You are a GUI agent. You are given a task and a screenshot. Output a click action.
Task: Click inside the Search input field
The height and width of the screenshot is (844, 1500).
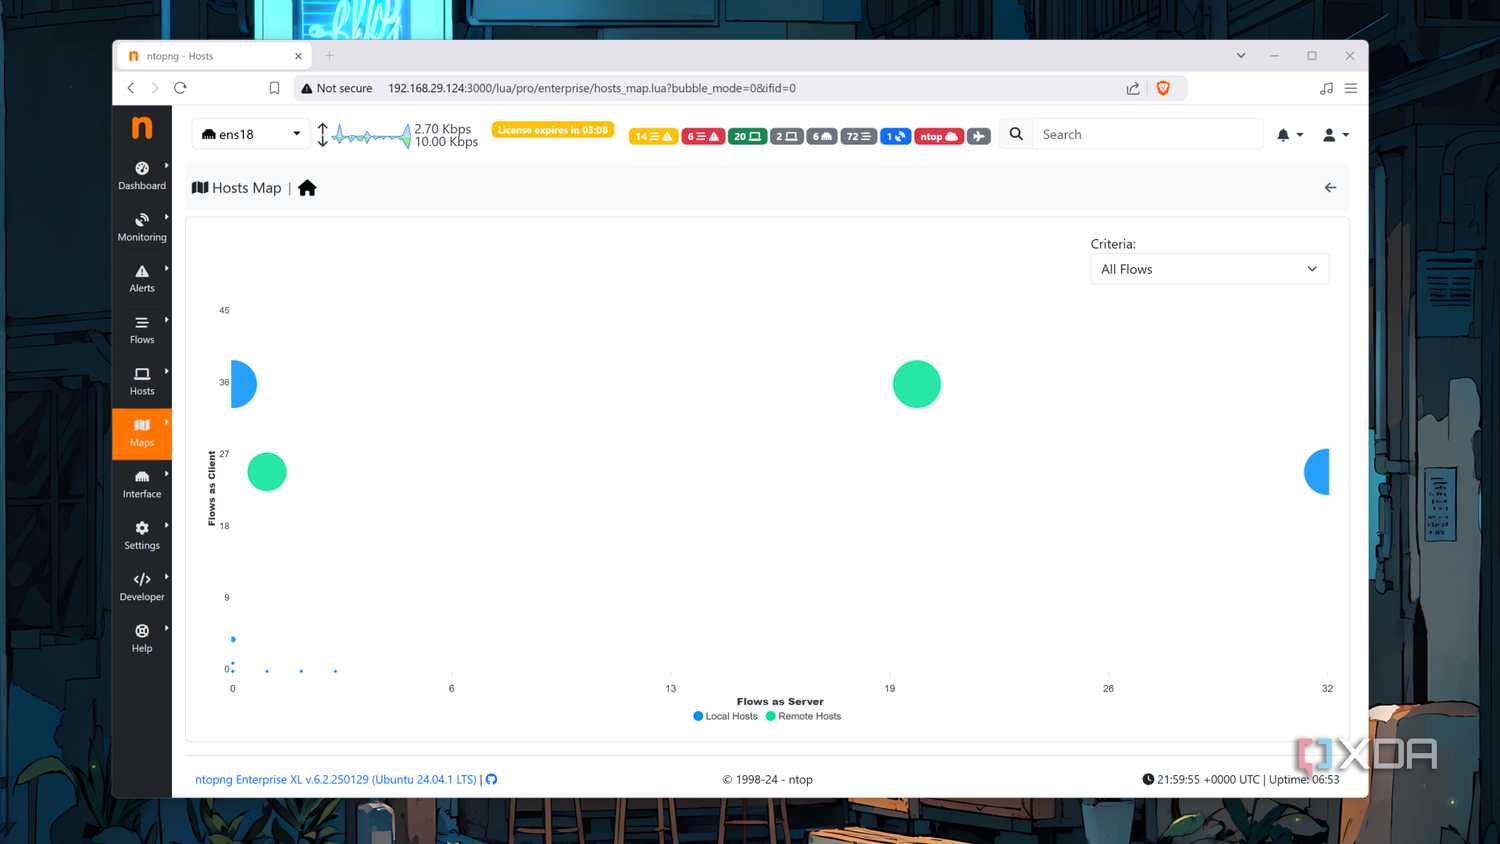pos(1148,134)
